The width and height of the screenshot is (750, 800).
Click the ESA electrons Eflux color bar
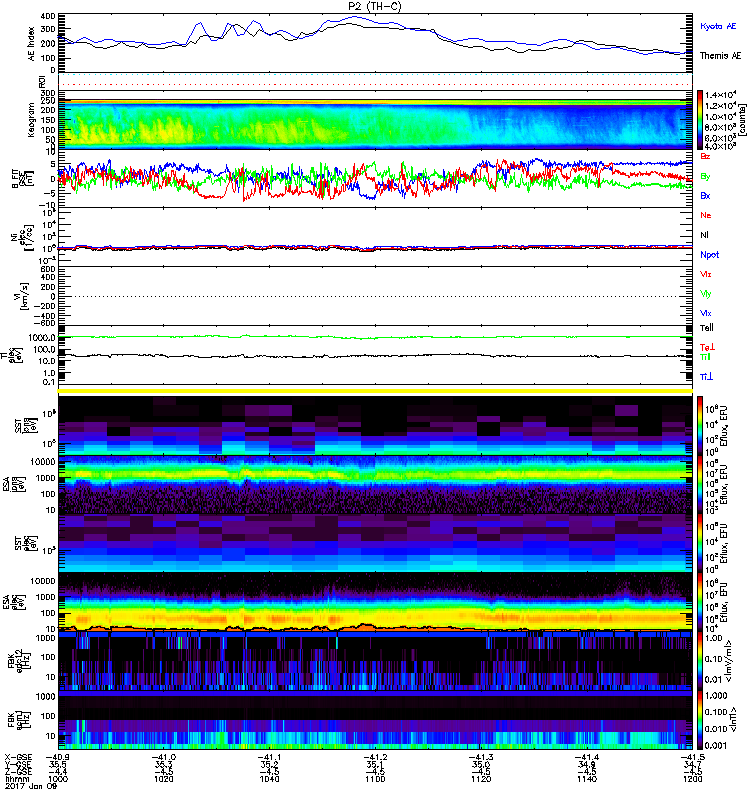pyautogui.click(x=700, y=602)
